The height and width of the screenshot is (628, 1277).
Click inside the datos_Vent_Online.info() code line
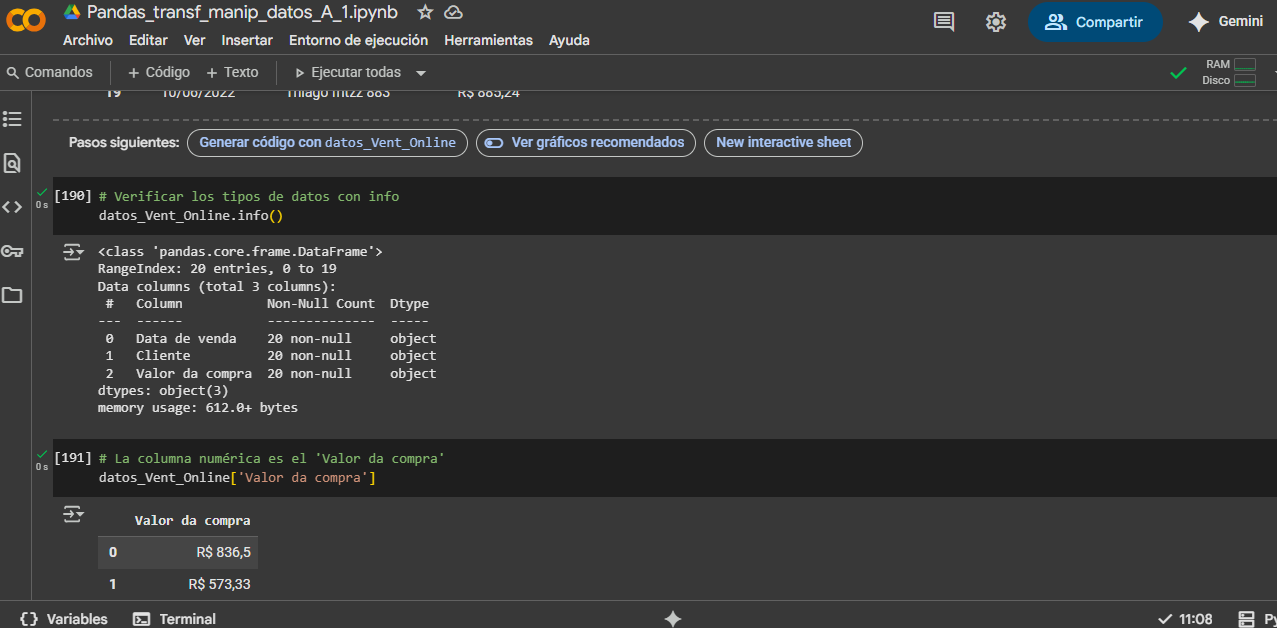[190, 215]
